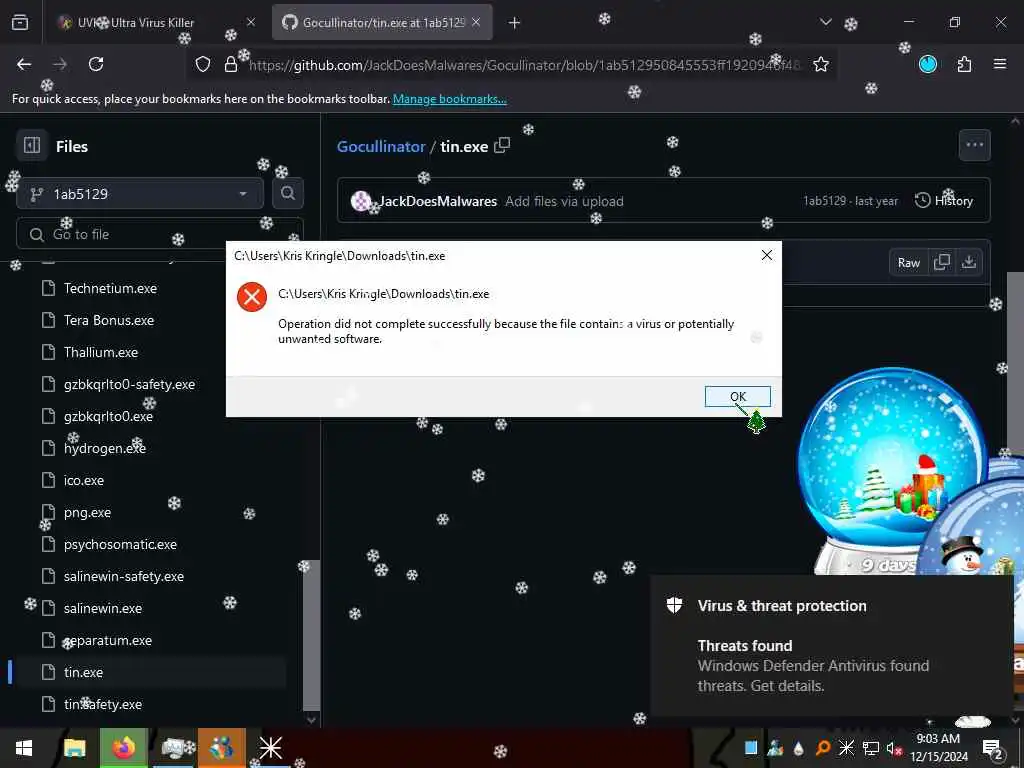Open the three-dots more options button

coord(974,144)
